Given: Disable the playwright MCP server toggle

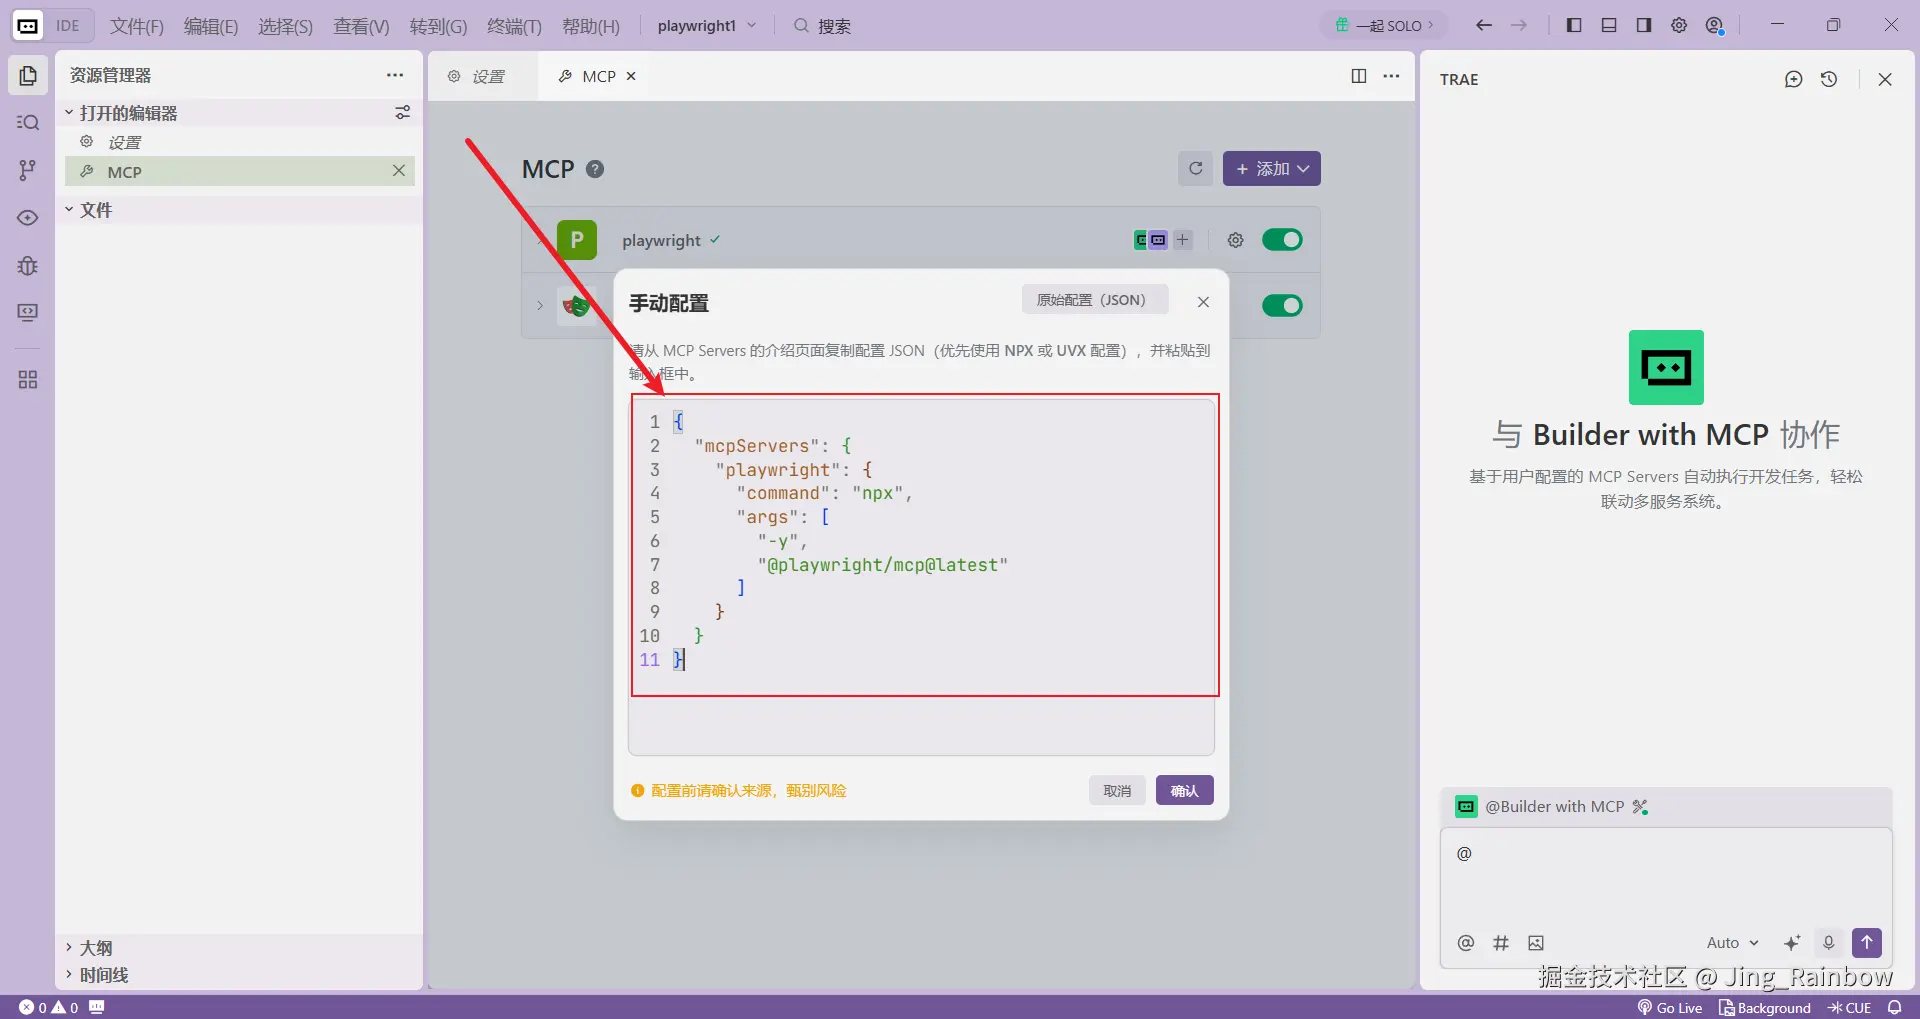Looking at the screenshot, I should pyautogui.click(x=1281, y=240).
